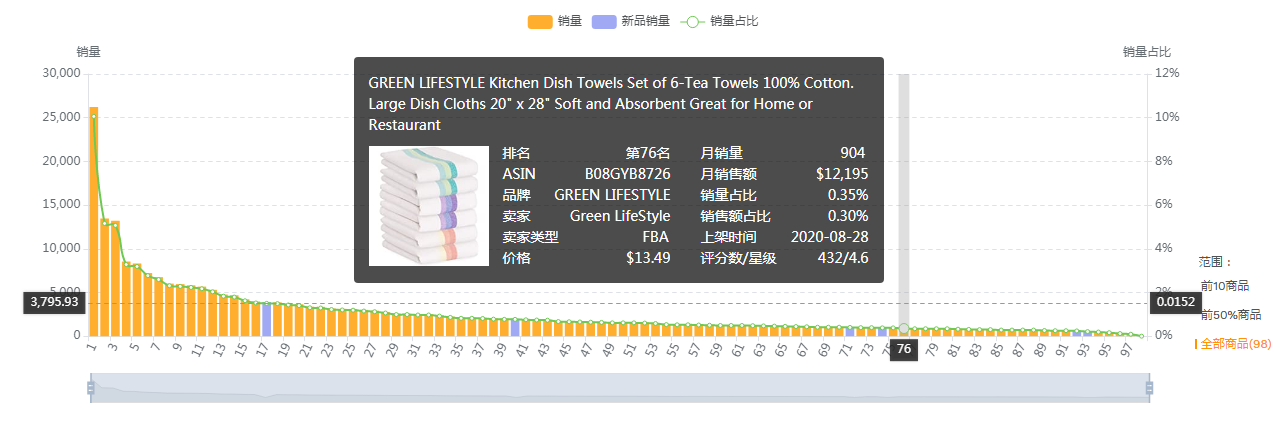
Task: Click the listing date 2020-08-28
Action: (829, 237)
